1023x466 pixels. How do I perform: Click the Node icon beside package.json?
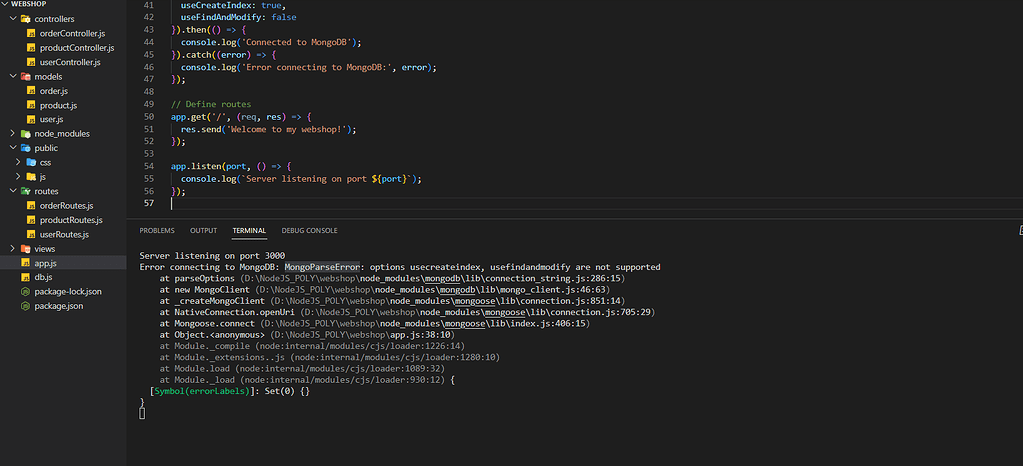pos(25,306)
